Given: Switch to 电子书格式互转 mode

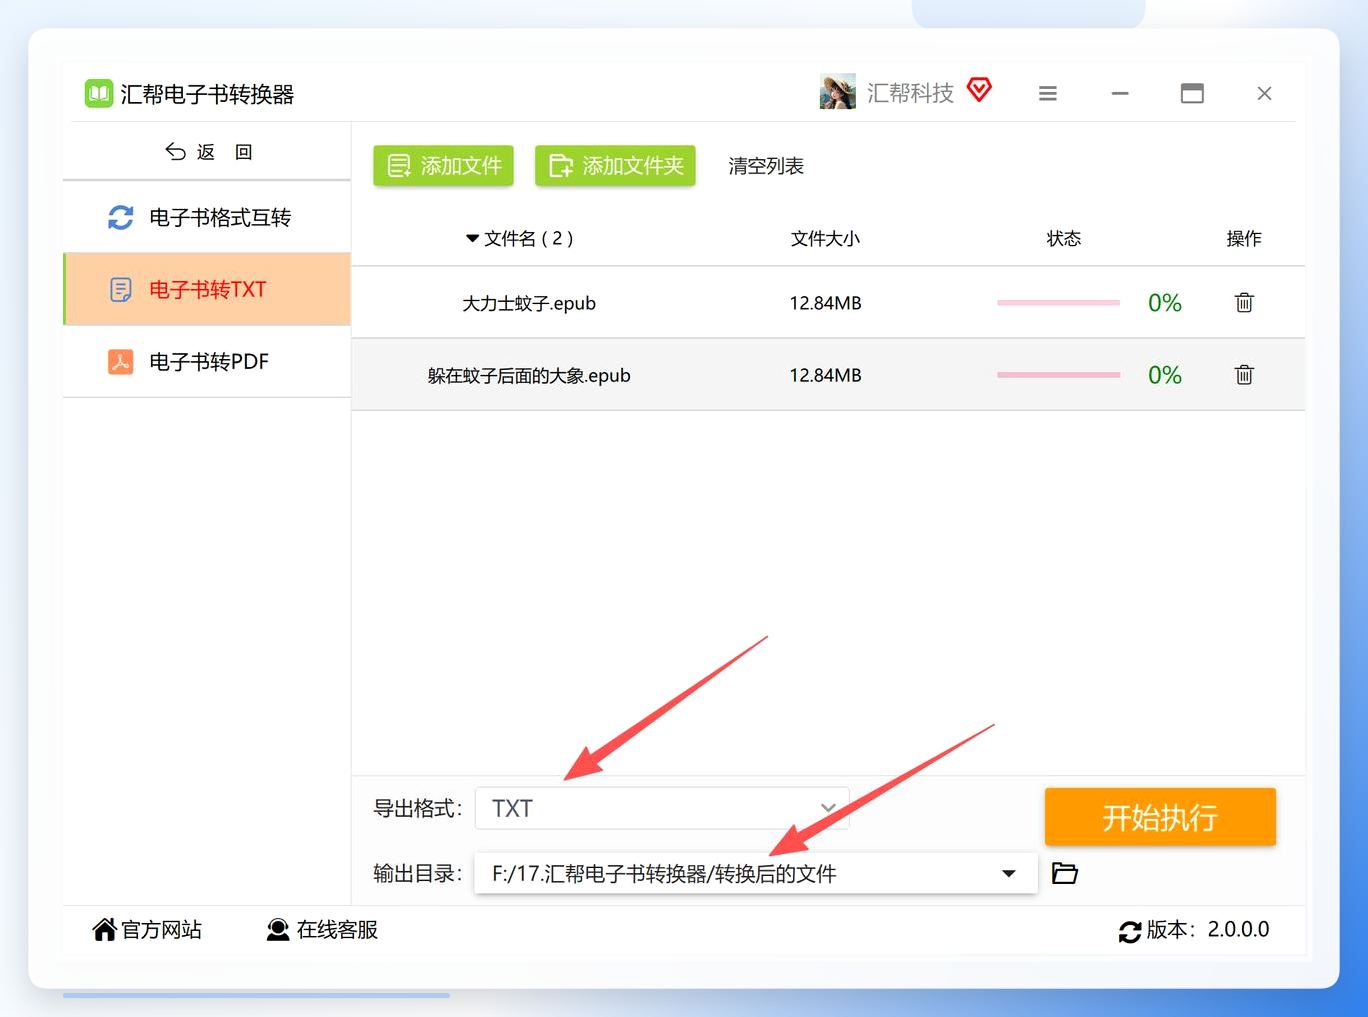Looking at the screenshot, I should tap(207, 217).
